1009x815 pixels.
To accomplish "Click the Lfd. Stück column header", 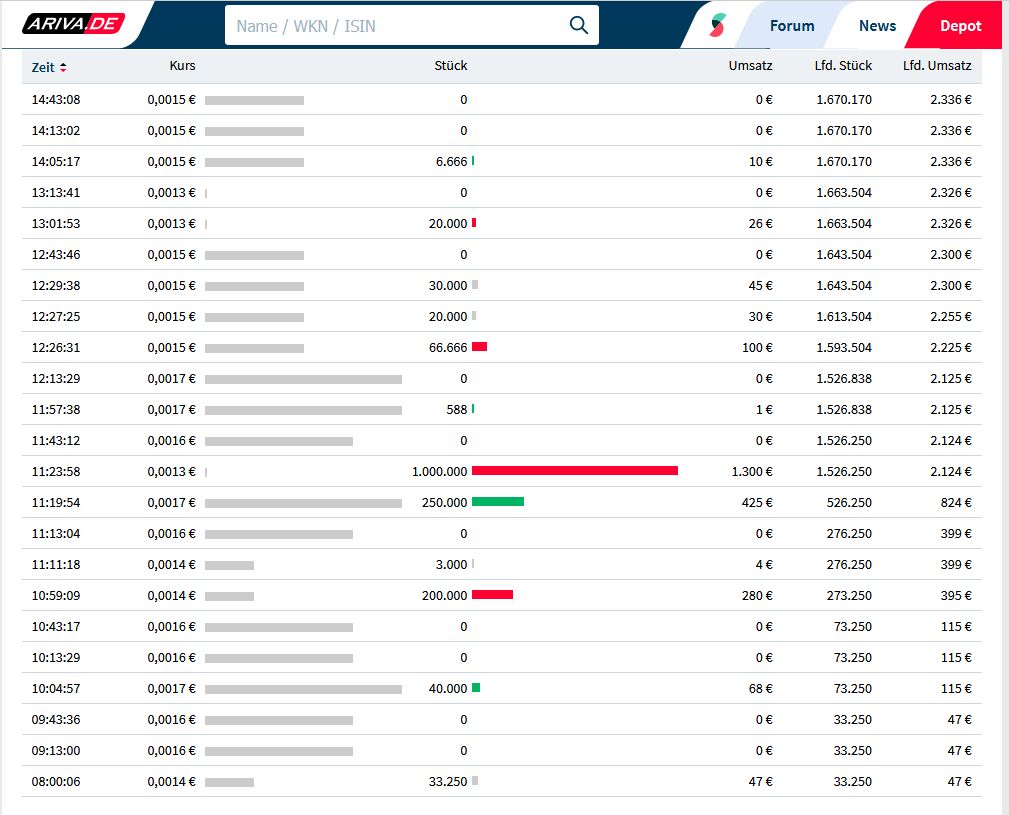I will click(843, 66).
